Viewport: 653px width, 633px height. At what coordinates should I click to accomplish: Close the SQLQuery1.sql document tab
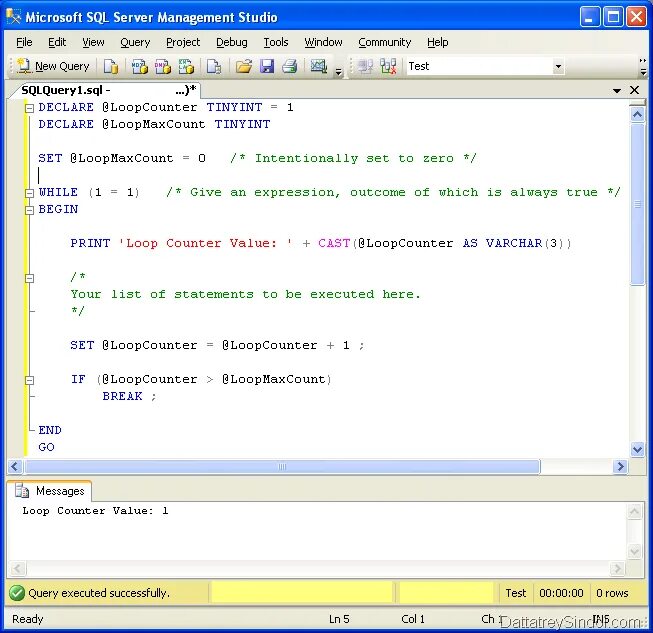coord(634,90)
